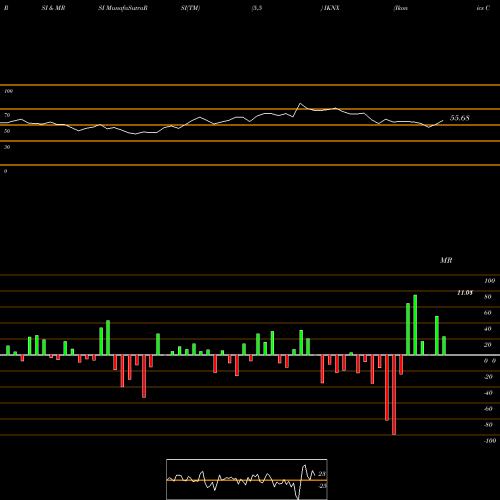The height and width of the screenshot is (500, 500).
Task: Click the tallest green bar in MR chart
Action: [415, 325]
